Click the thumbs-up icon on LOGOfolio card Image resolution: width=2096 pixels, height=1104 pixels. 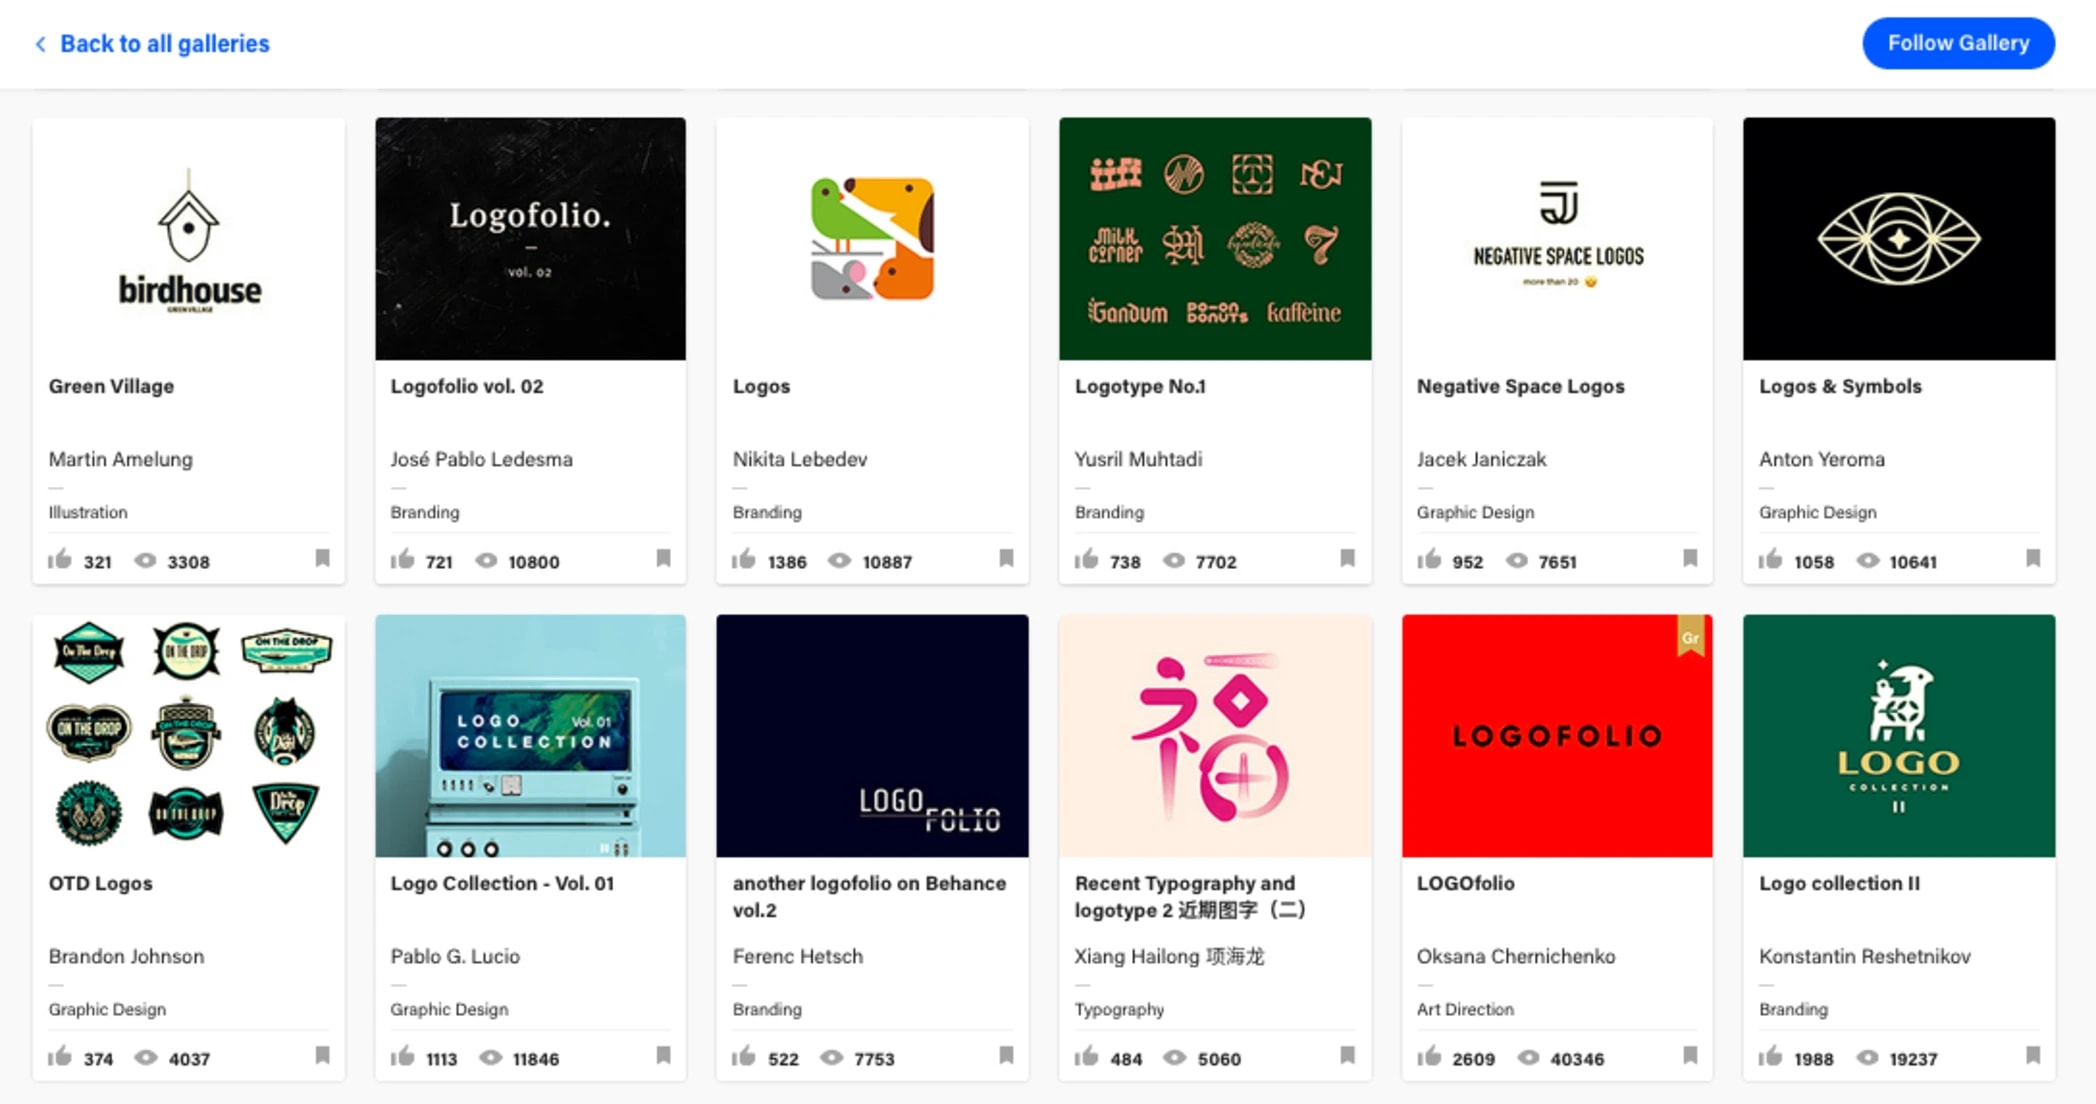[1428, 1057]
